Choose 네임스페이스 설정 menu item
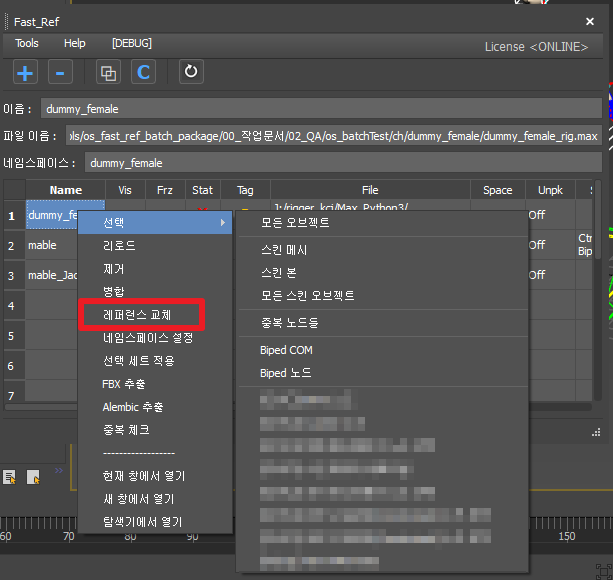613x580 pixels. (x=155, y=338)
